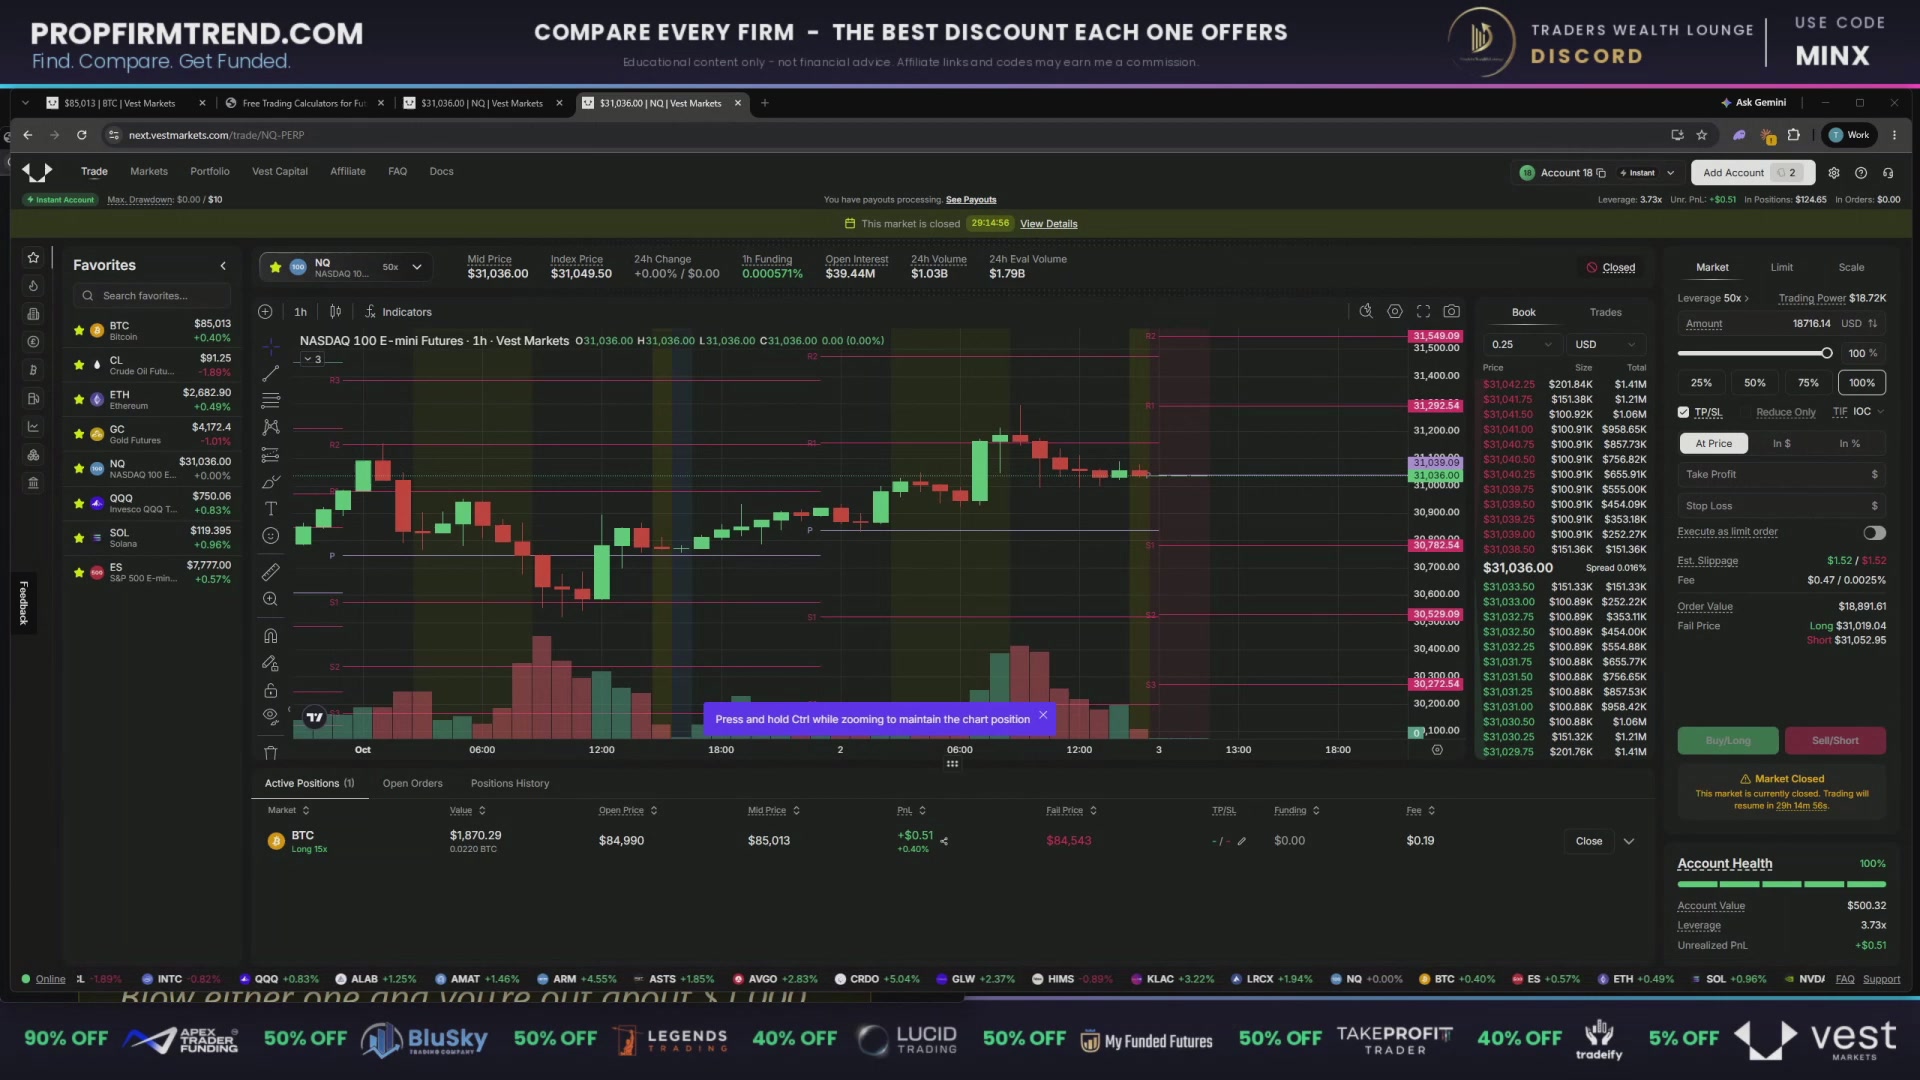Click the Search favorites input field
The height and width of the screenshot is (1080, 1920).
pos(152,296)
